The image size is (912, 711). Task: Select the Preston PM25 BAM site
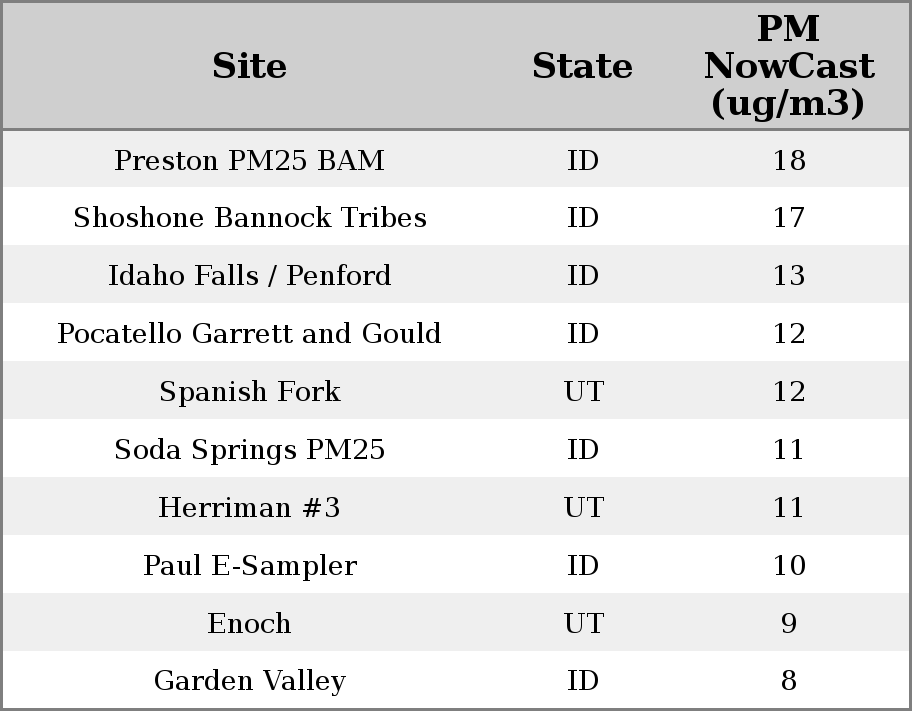click(249, 161)
